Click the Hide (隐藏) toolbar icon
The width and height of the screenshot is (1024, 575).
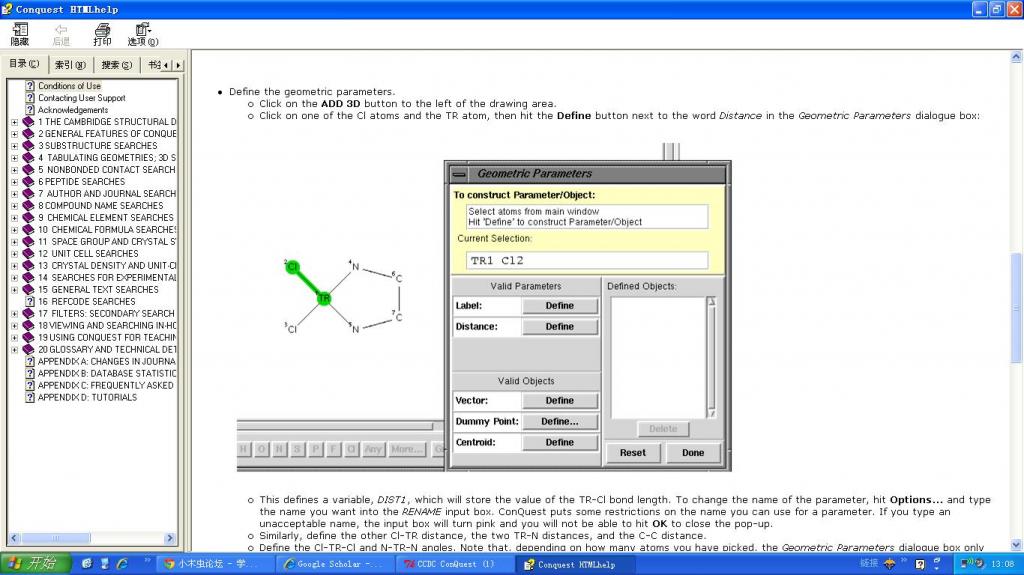tap(20, 34)
